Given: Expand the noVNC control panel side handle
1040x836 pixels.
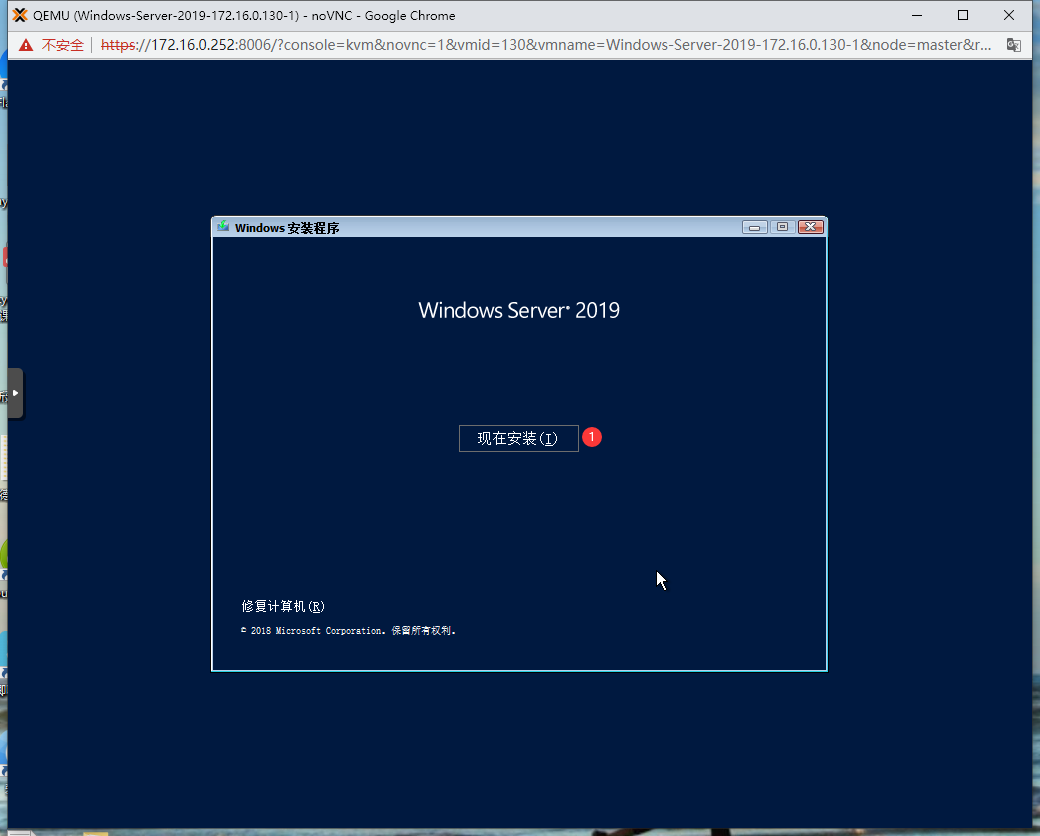Looking at the screenshot, I should (15, 393).
